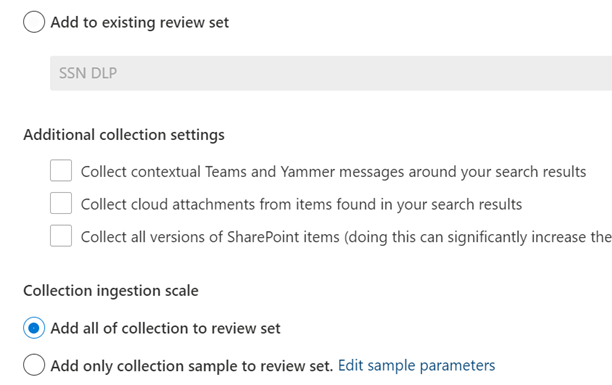This screenshot has height=385, width=612.
Task: Check the Collect cloud attachments checkbox
Action: (61, 203)
